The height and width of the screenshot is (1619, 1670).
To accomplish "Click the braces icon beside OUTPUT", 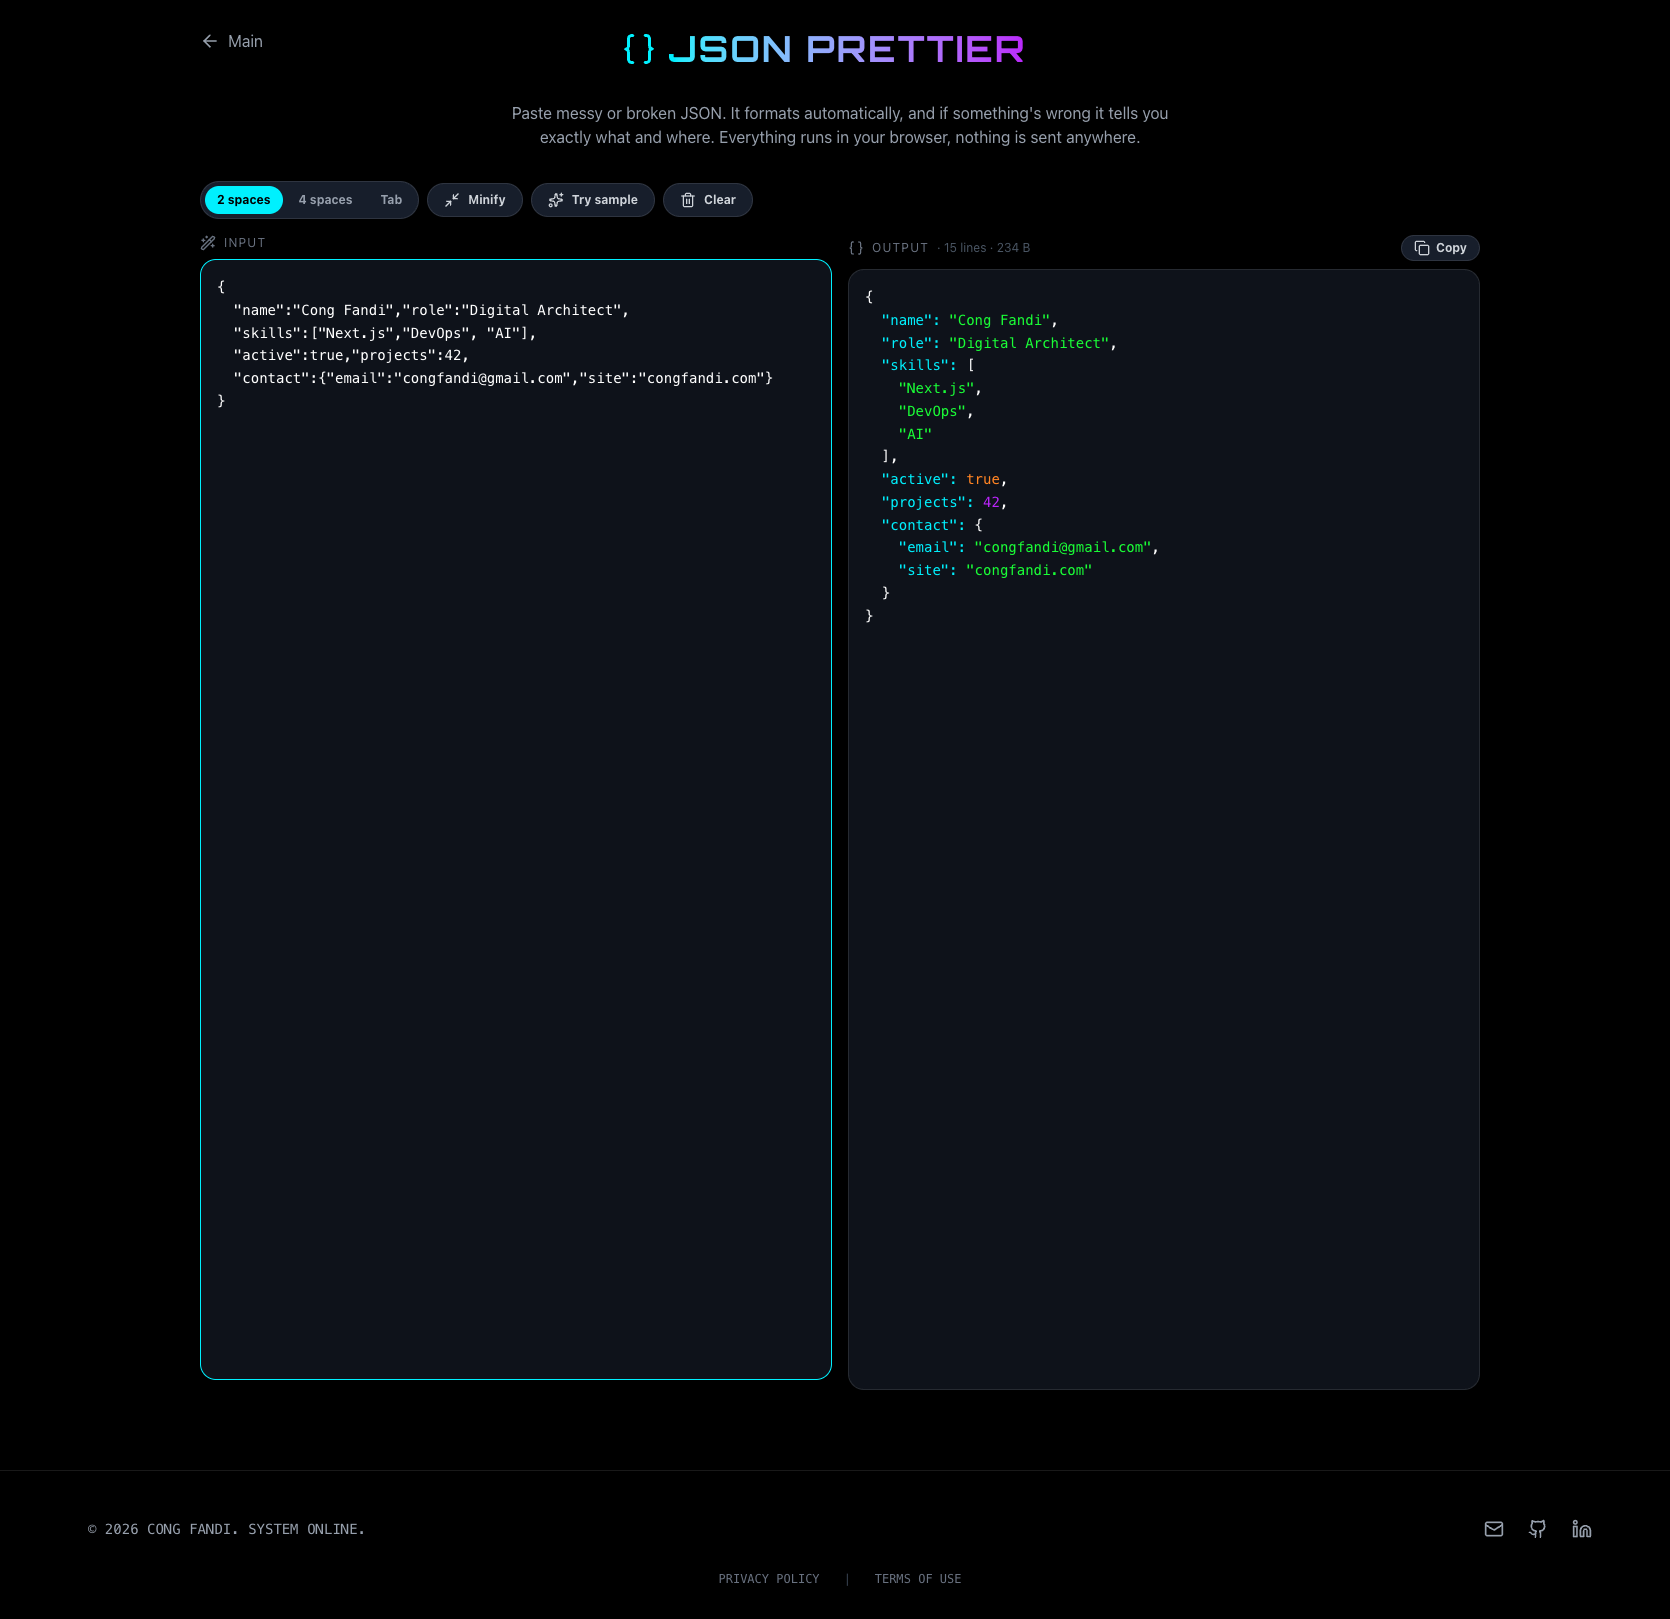I will pyautogui.click(x=856, y=248).
